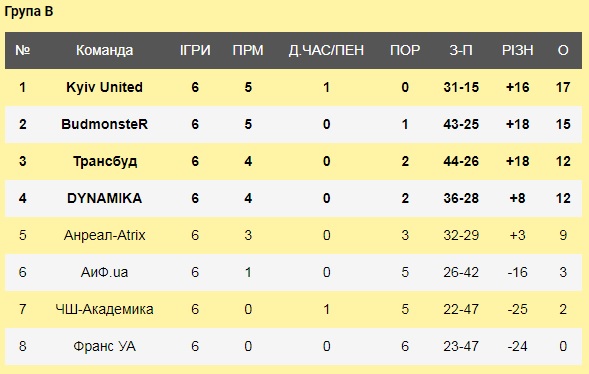Image resolution: width=589 pixels, height=374 pixels.
Task: Open the BudmonsteR team entry
Action: (x=104, y=124)
